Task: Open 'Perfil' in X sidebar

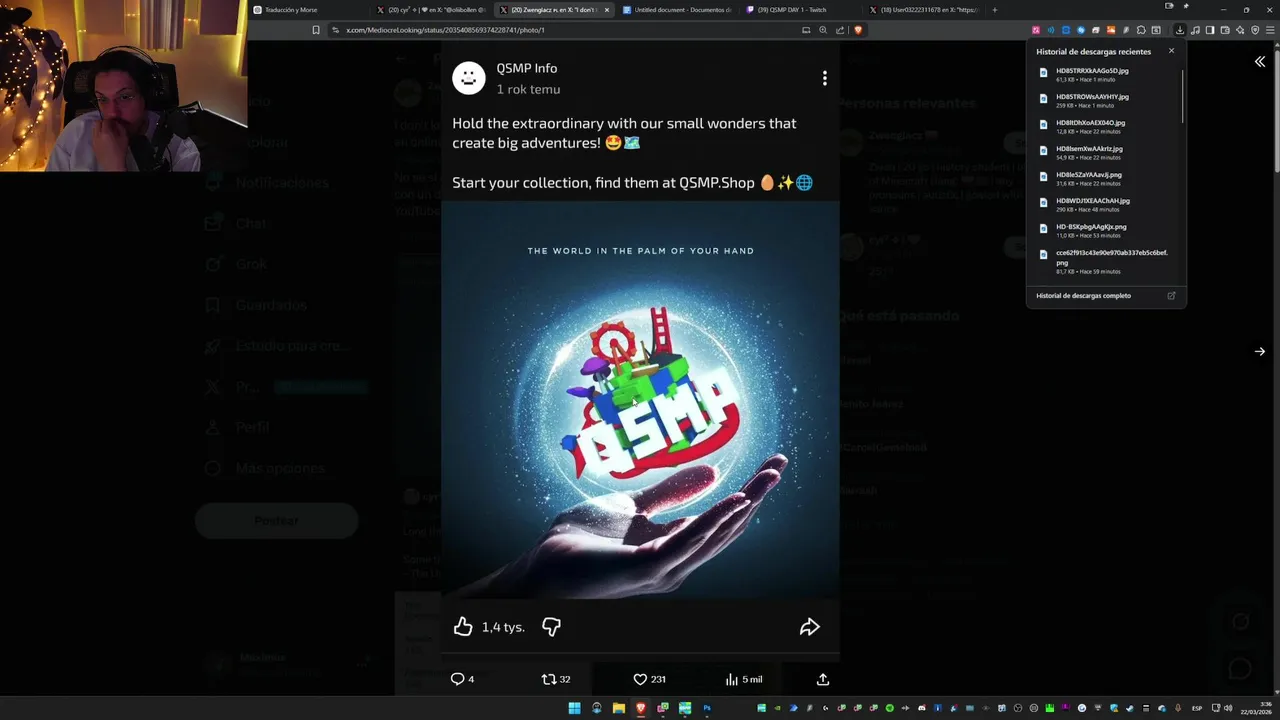Action: (x=237, y=427)
